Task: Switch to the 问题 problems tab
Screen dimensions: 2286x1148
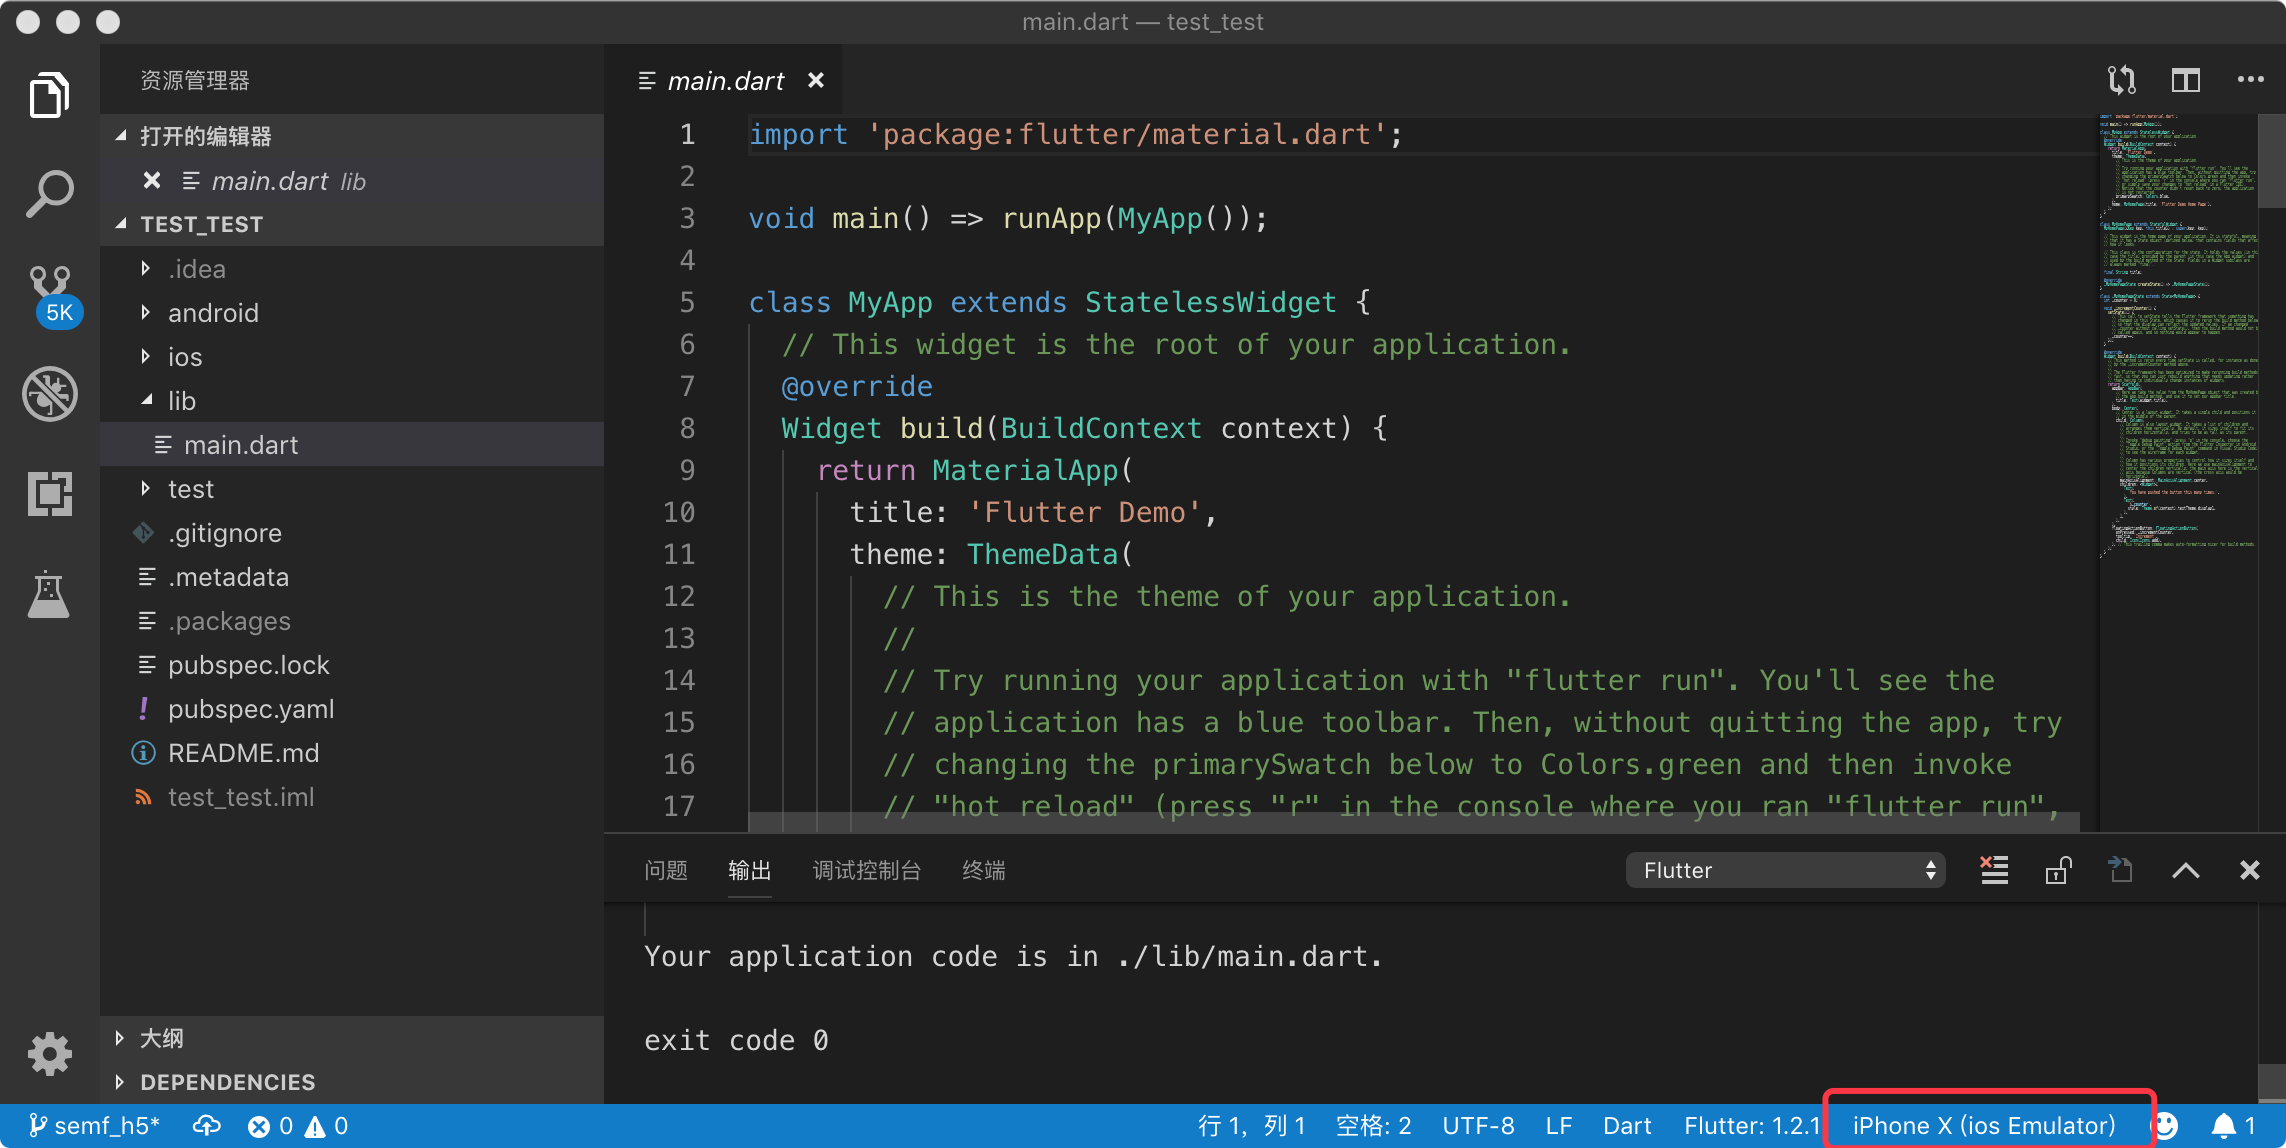Action: [x=666, y=870]
